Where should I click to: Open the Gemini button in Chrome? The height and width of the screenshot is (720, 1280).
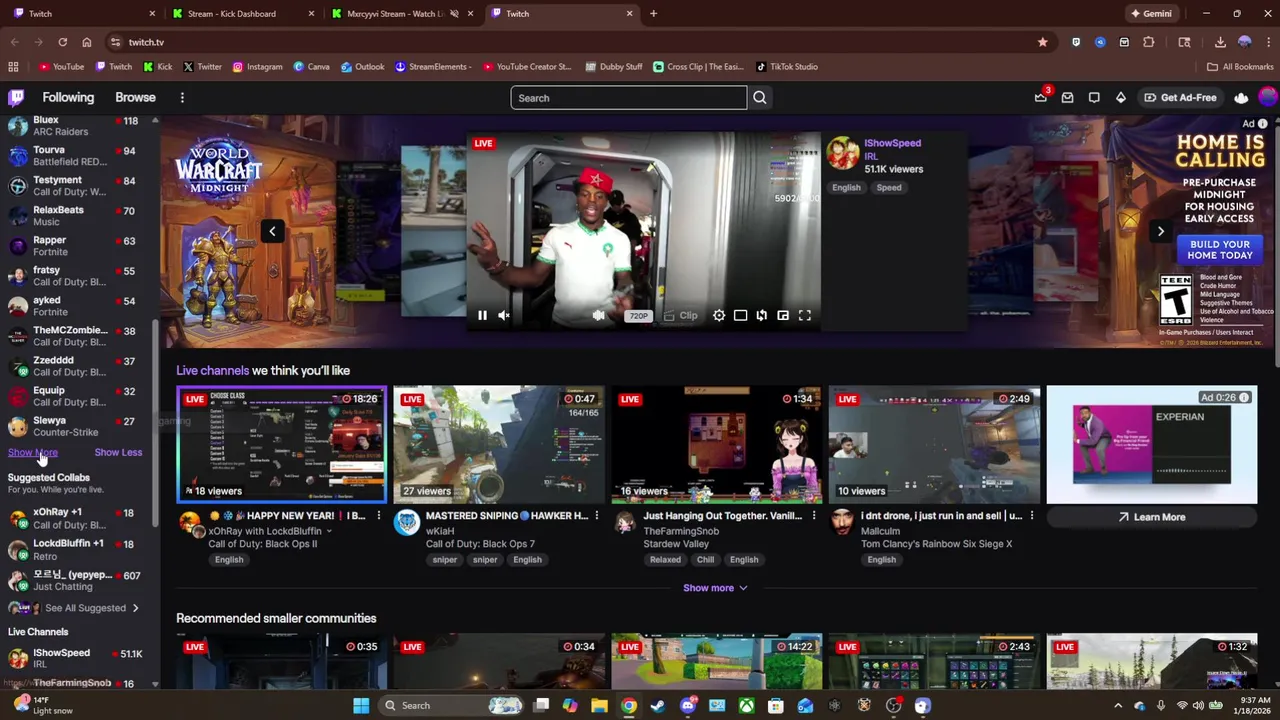[x=1150, y=13]
